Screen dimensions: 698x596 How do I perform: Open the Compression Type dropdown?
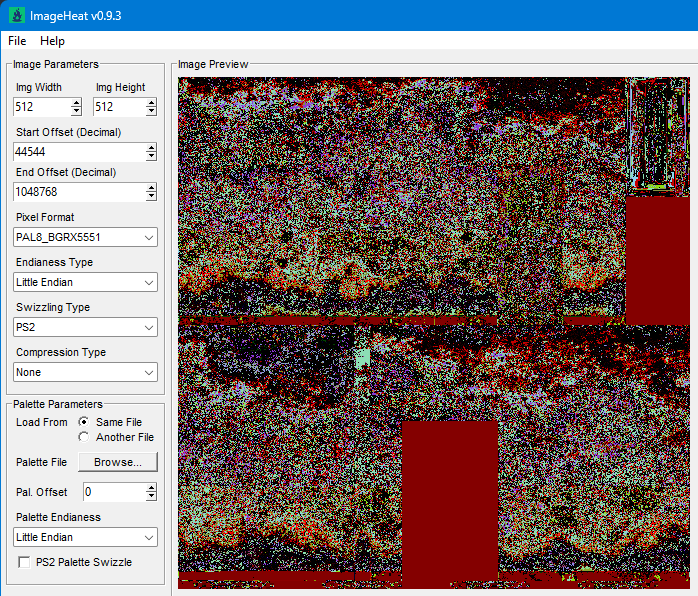click(85, 372)
